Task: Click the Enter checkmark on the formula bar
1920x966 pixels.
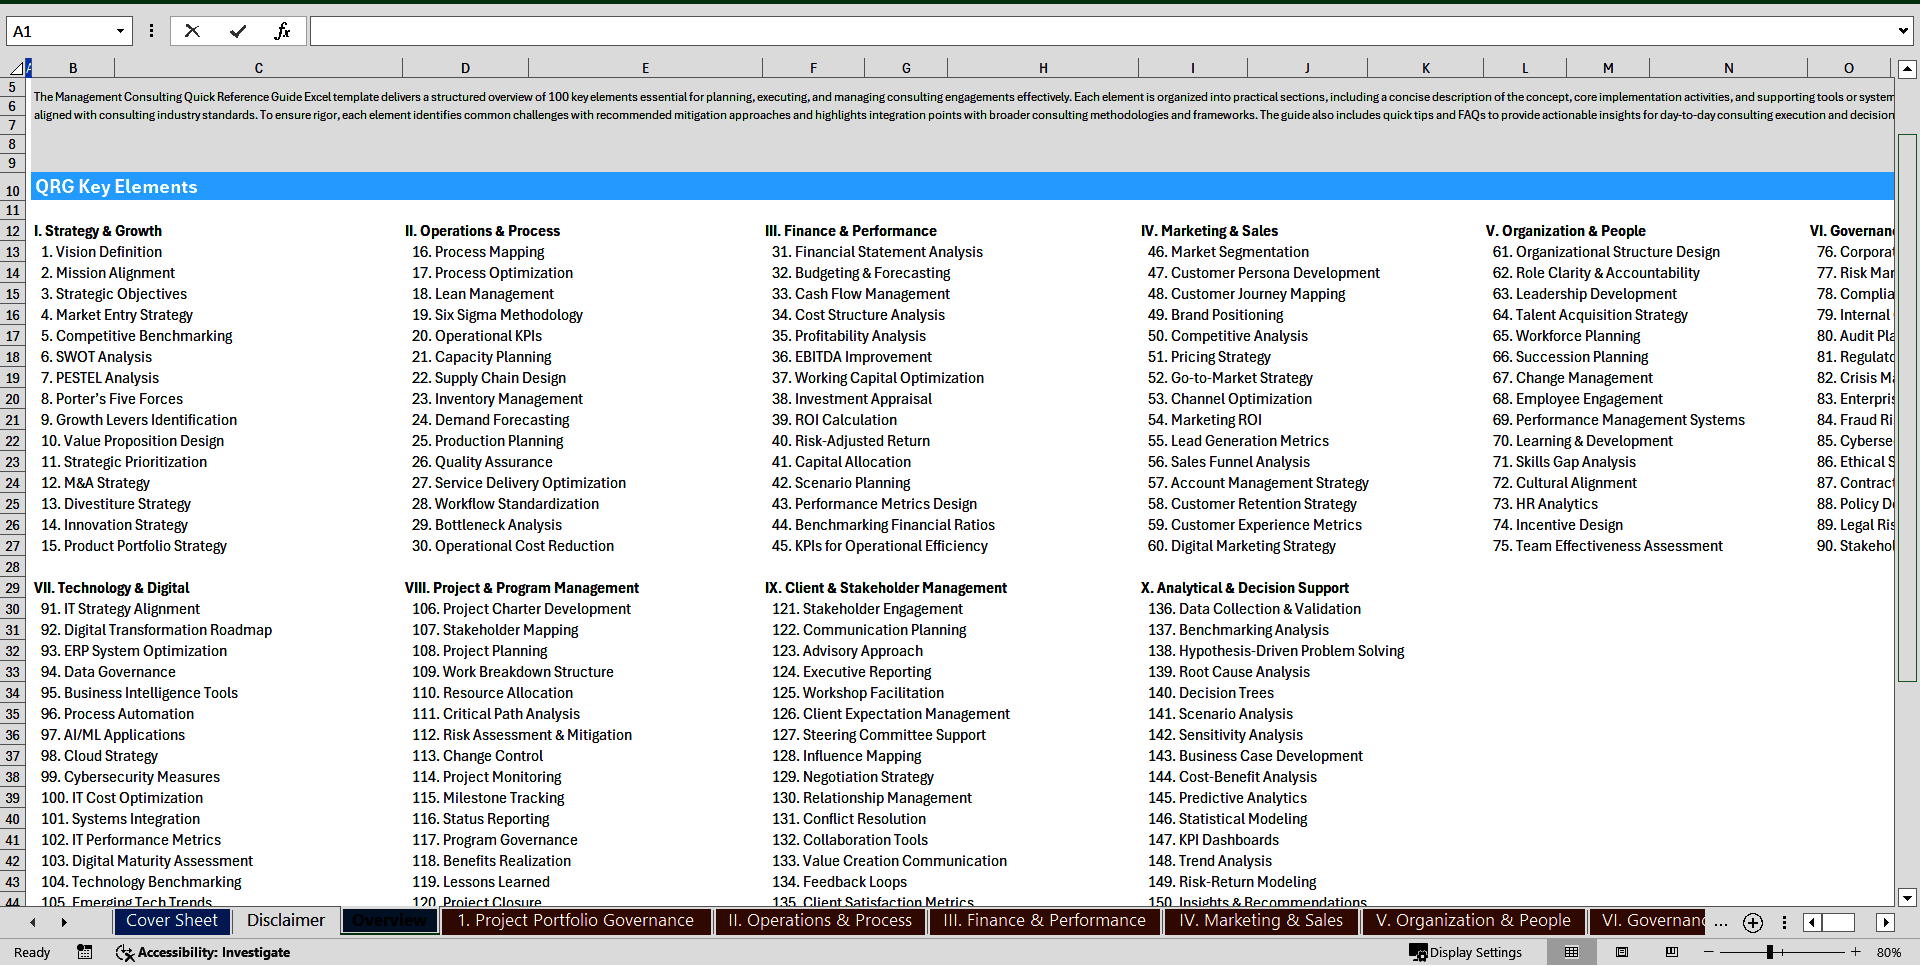Action: coord(237,30)
